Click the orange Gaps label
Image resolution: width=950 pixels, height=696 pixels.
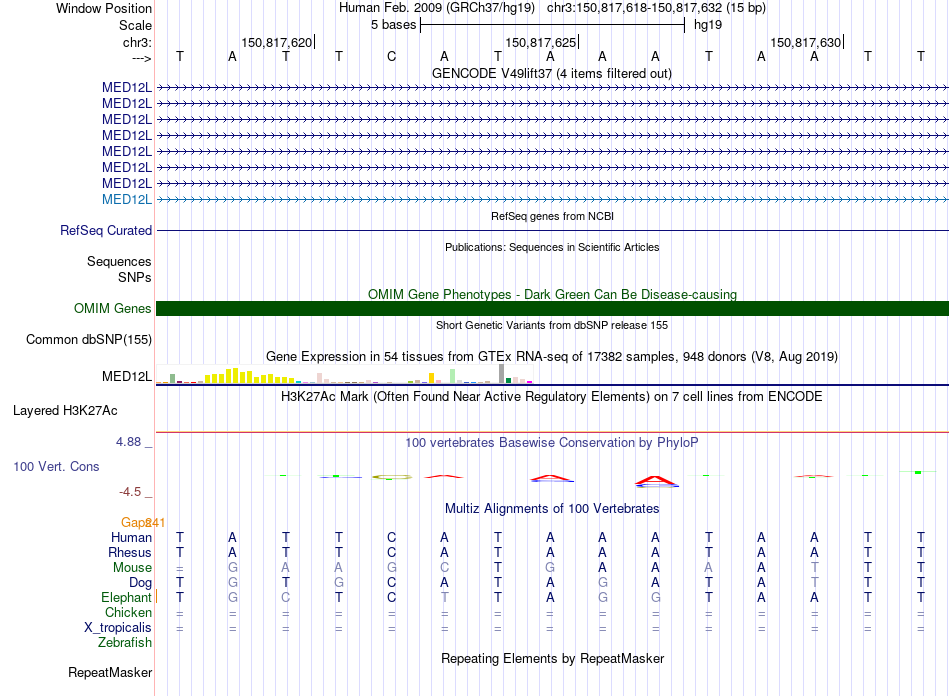pos(136,522)
